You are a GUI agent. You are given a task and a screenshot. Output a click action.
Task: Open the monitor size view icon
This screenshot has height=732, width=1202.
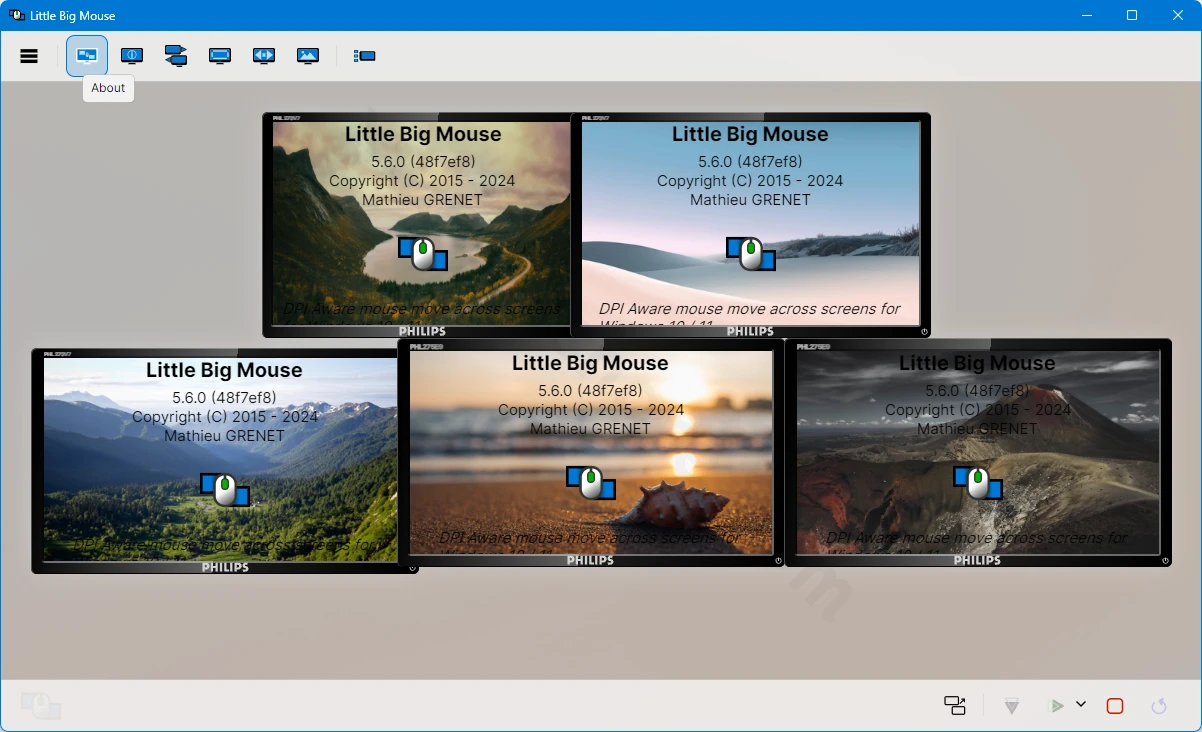(220, 56)
